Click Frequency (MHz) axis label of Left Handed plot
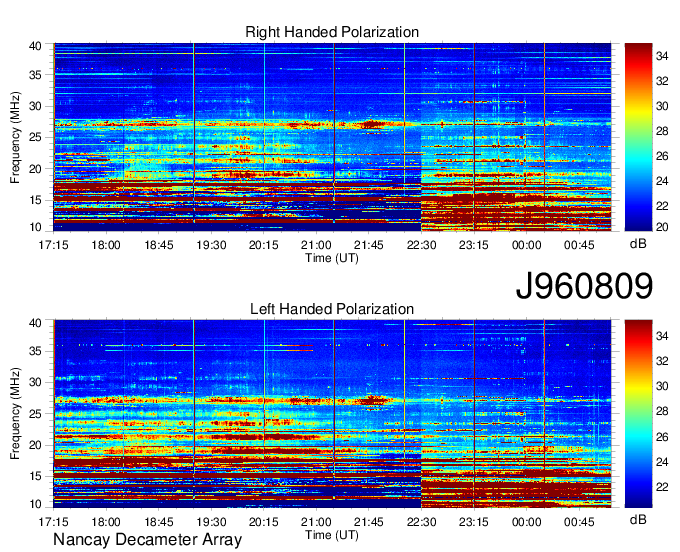This screenshot has width=680, height=552. pyautogui.click(x=15, y=414)
